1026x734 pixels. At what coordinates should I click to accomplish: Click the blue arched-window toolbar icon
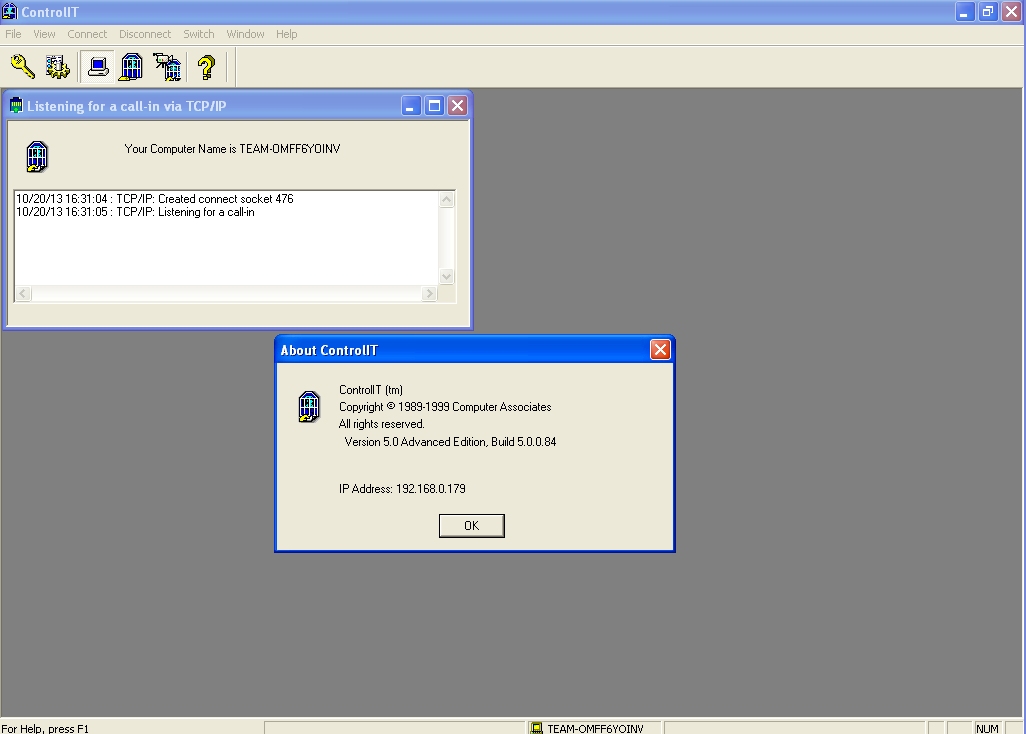(x=132, y=67)
